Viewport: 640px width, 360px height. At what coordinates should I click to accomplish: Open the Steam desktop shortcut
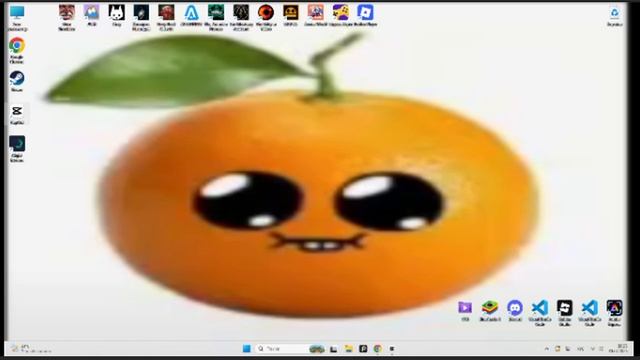[x=17, y=81]
